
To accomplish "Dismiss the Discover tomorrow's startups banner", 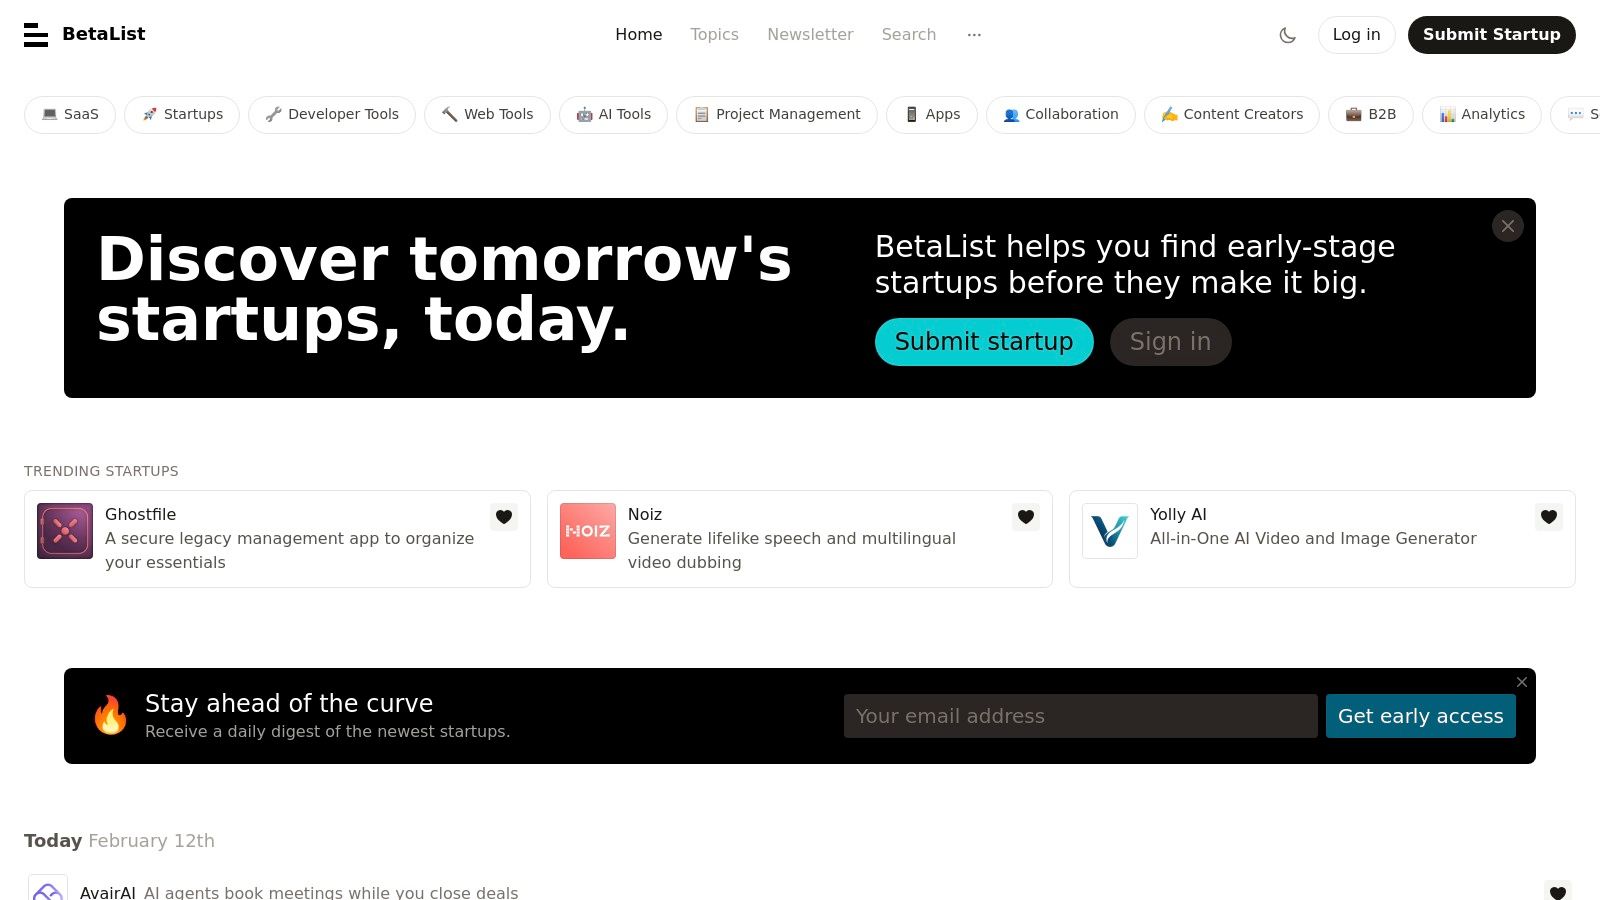I will click(x=1507, y=226).
